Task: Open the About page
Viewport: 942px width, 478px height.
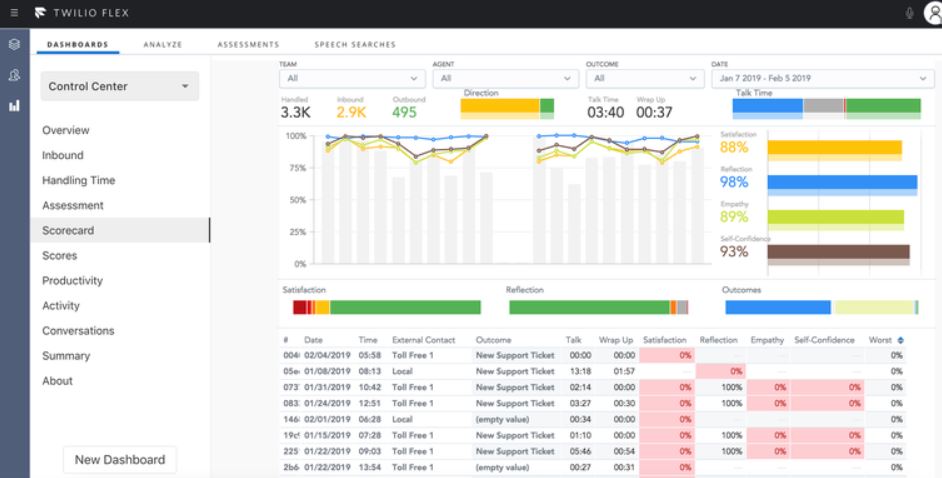Action: [57, 381]
